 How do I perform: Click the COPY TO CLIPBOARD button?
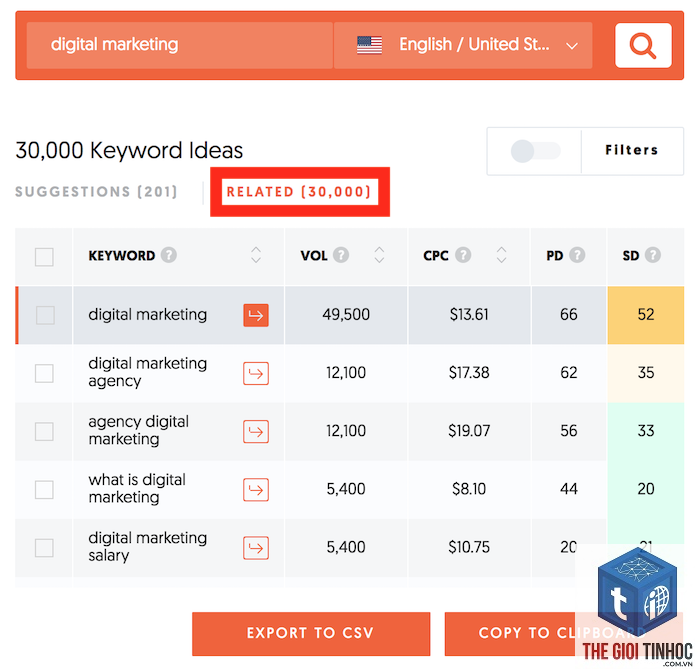(562, 633)
